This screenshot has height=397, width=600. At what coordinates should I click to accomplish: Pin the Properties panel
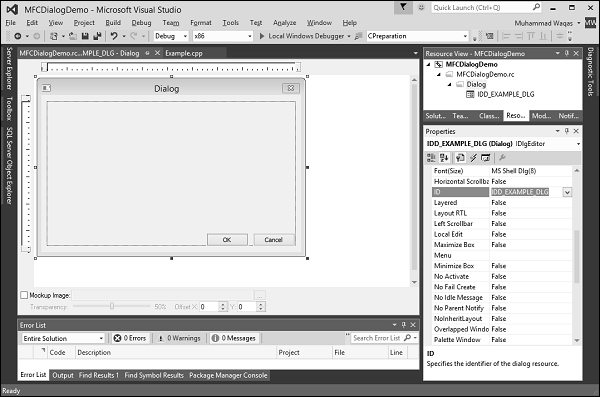click(x=567, y=131)
